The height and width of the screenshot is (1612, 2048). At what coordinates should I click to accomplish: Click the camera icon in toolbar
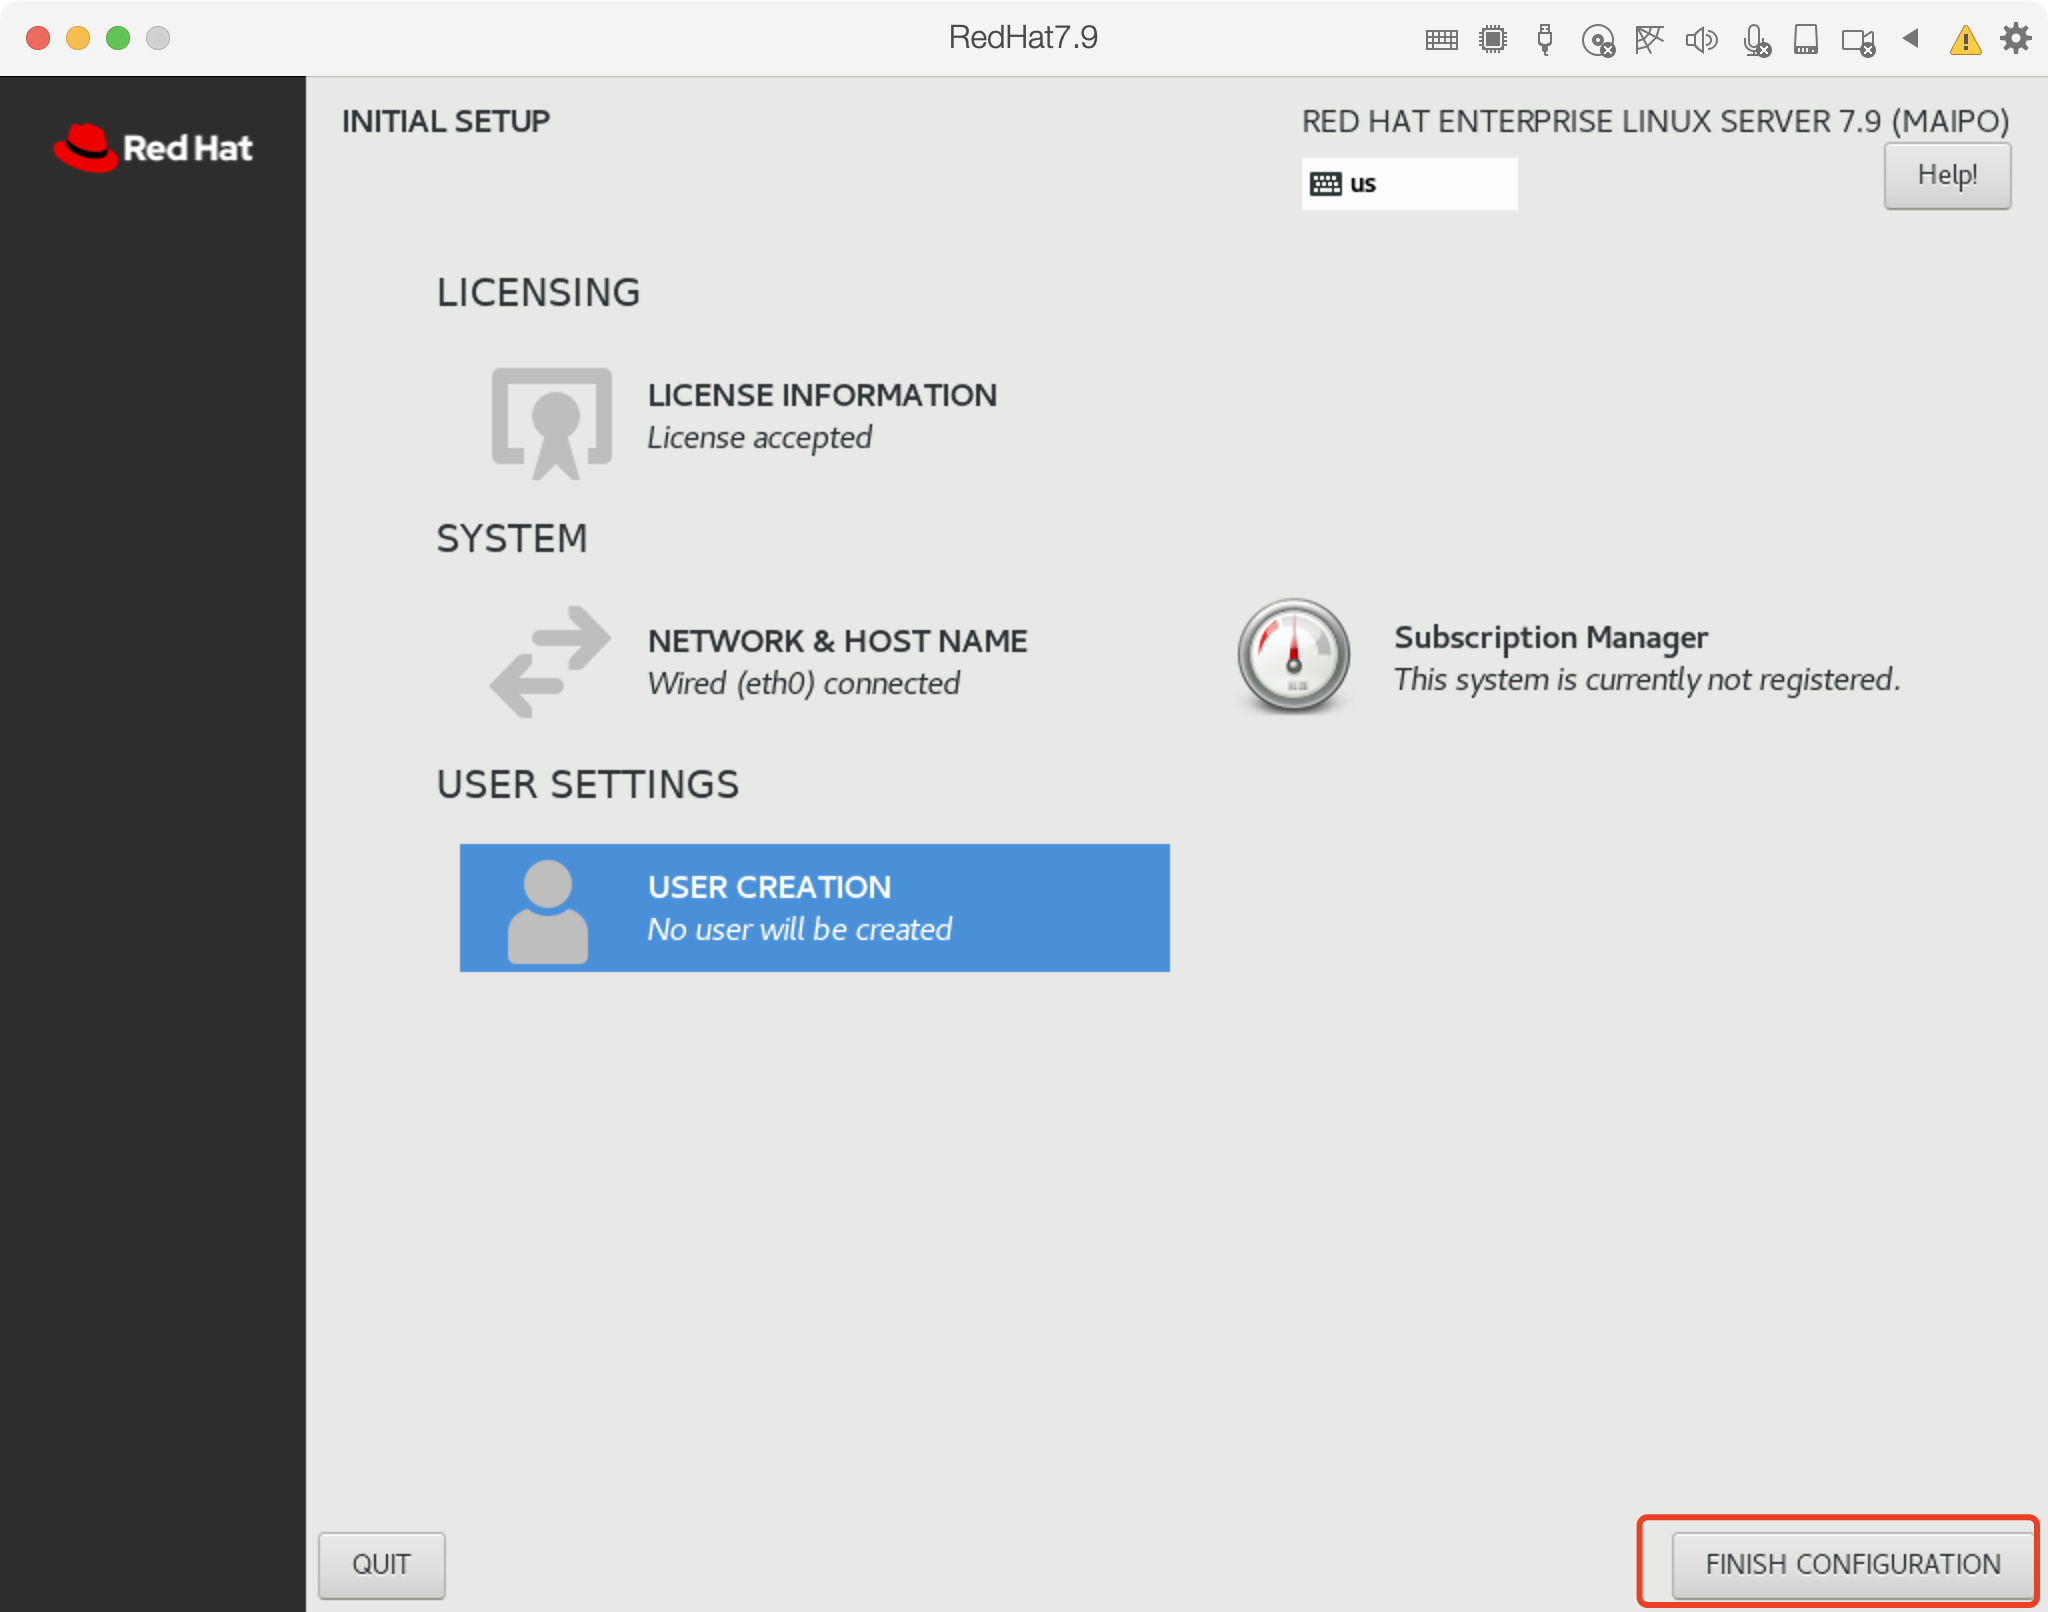1858,41
